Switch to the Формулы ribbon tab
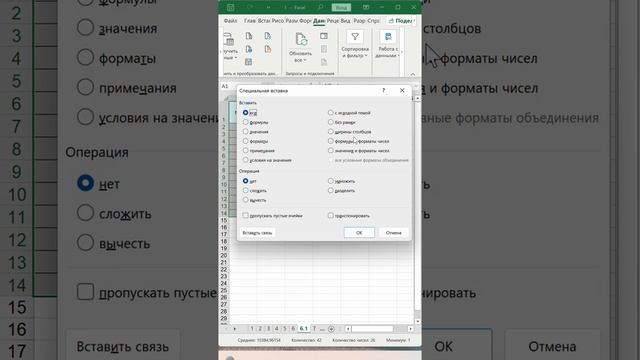The height and width of the screenshot is (360, 640). pos(305,21)
